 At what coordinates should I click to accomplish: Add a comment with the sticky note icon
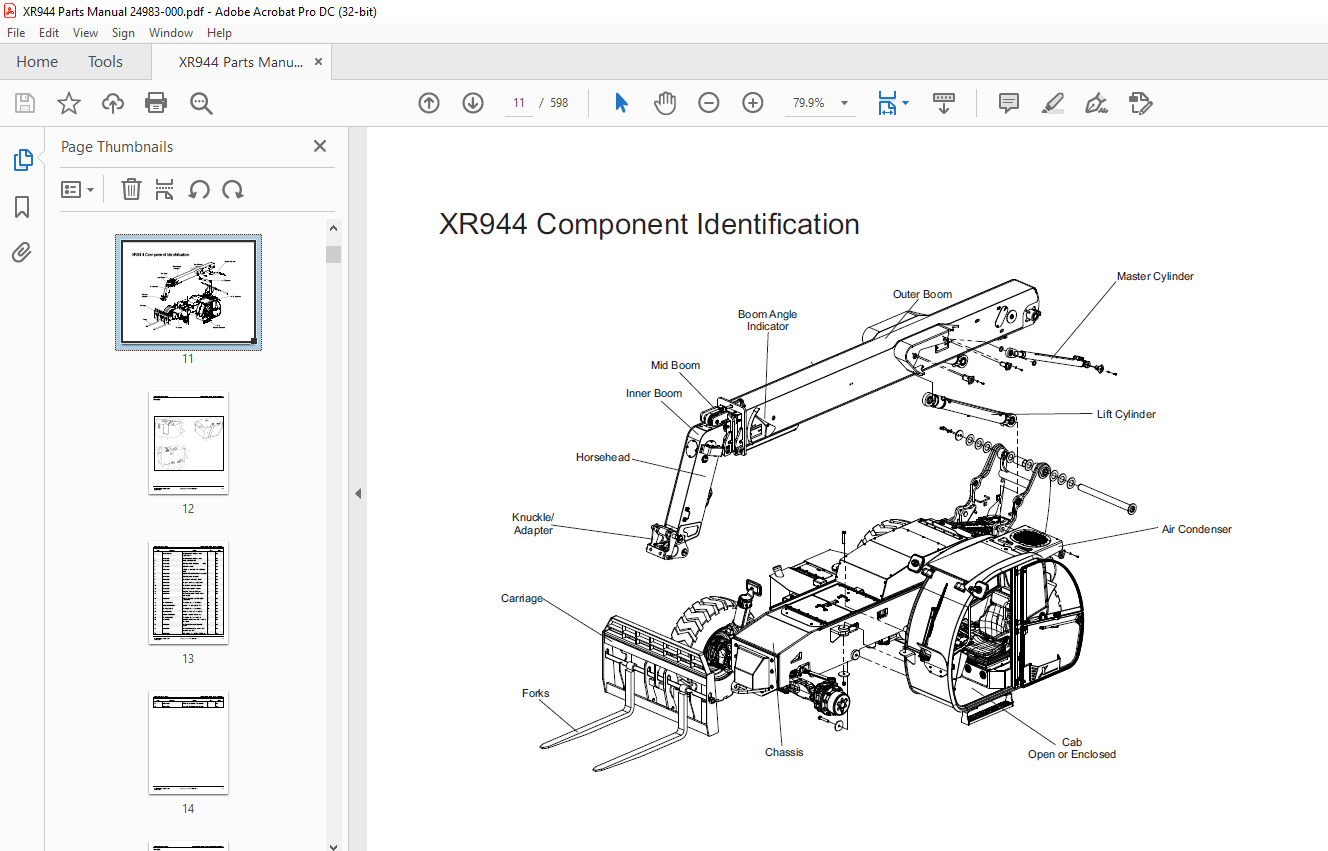pyautogui.click(x=1009, y=103)
